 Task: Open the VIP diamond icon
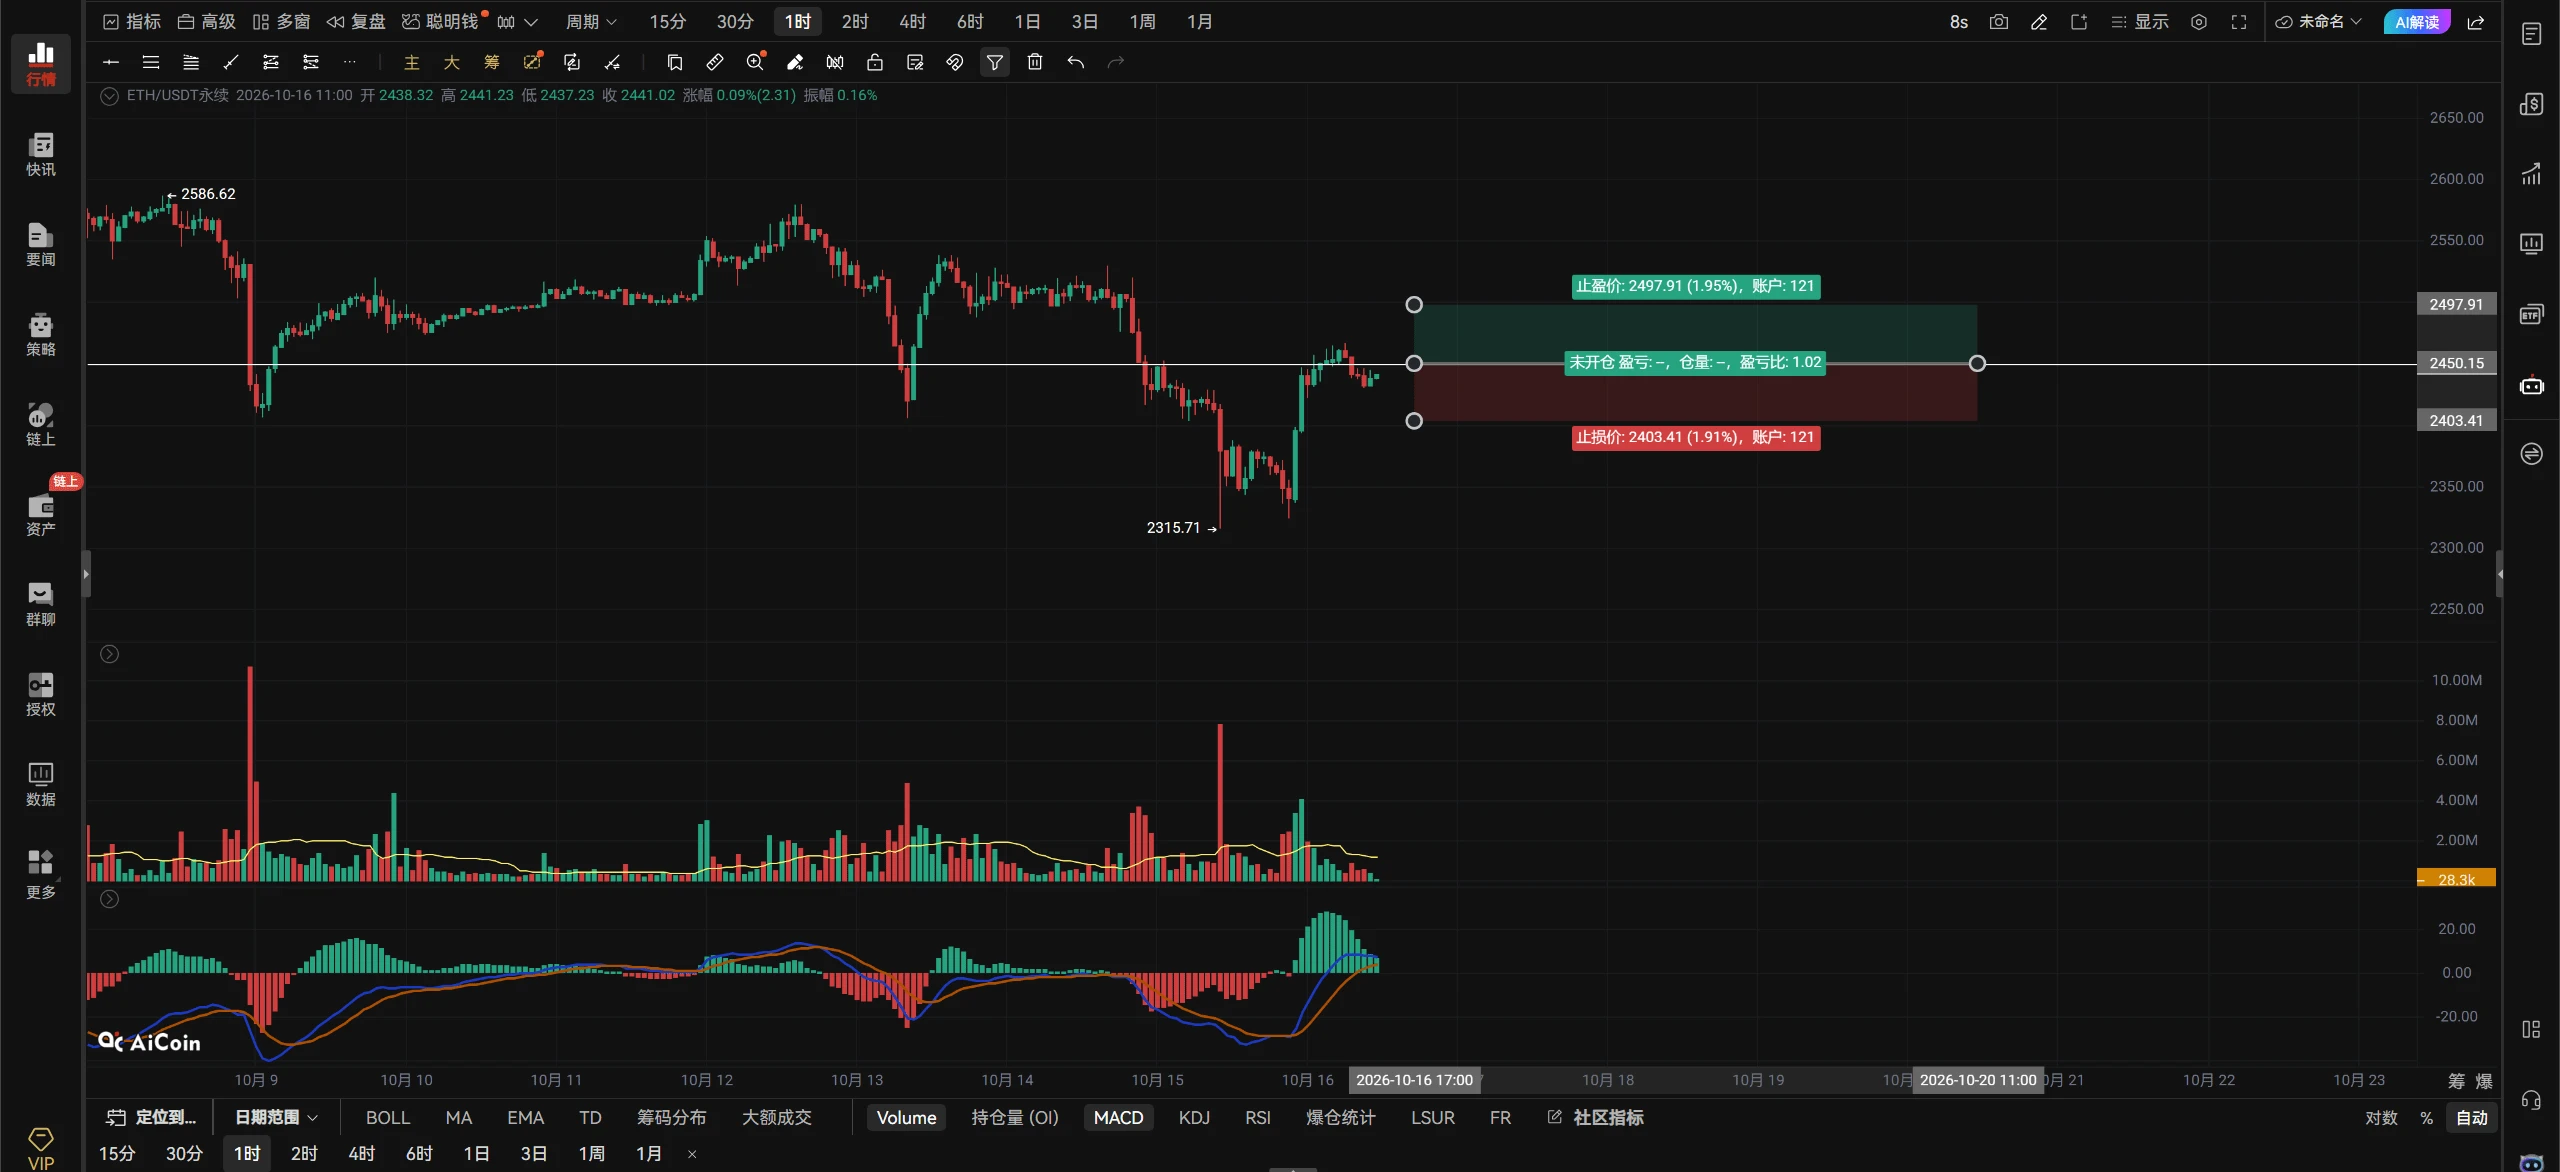point(41,1148)
